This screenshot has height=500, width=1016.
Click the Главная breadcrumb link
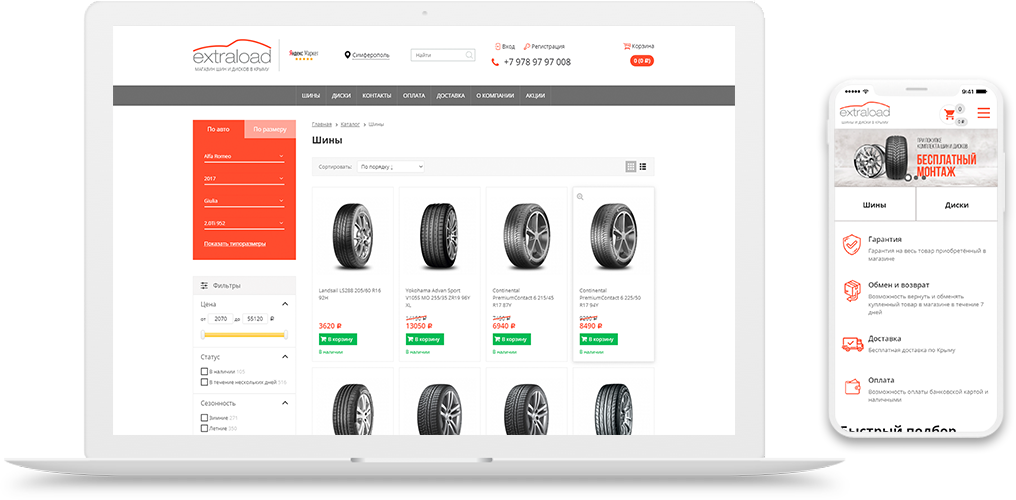click(x=321, y=123)
